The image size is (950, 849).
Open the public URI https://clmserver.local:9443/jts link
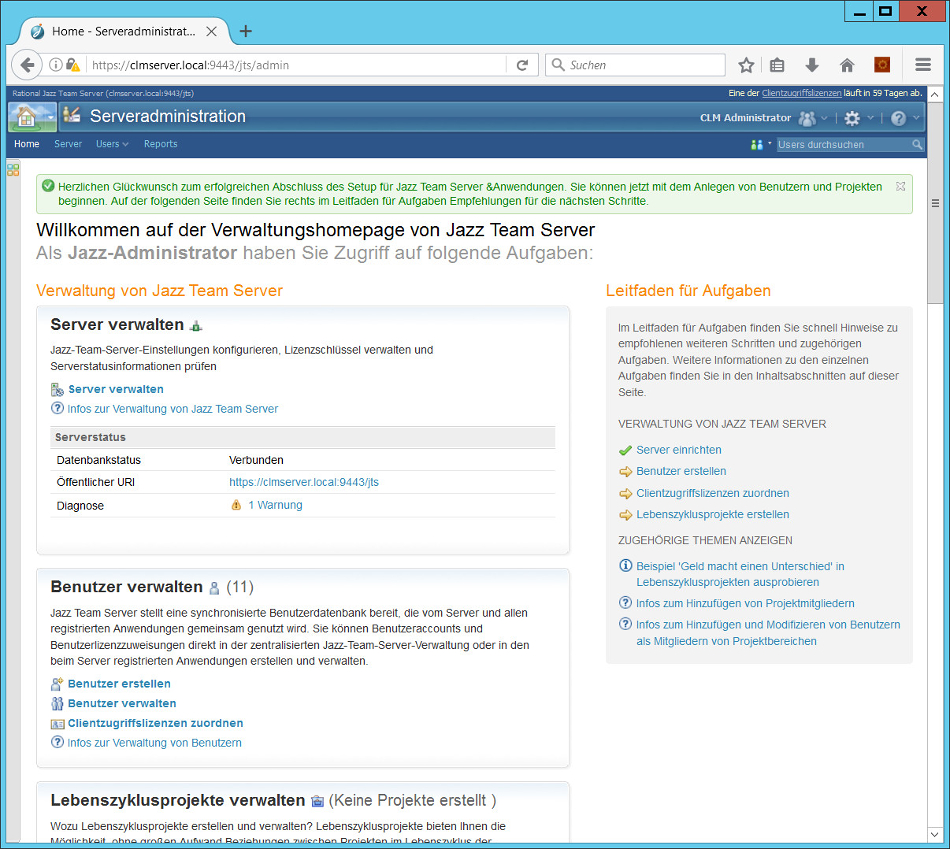[304, 482]
